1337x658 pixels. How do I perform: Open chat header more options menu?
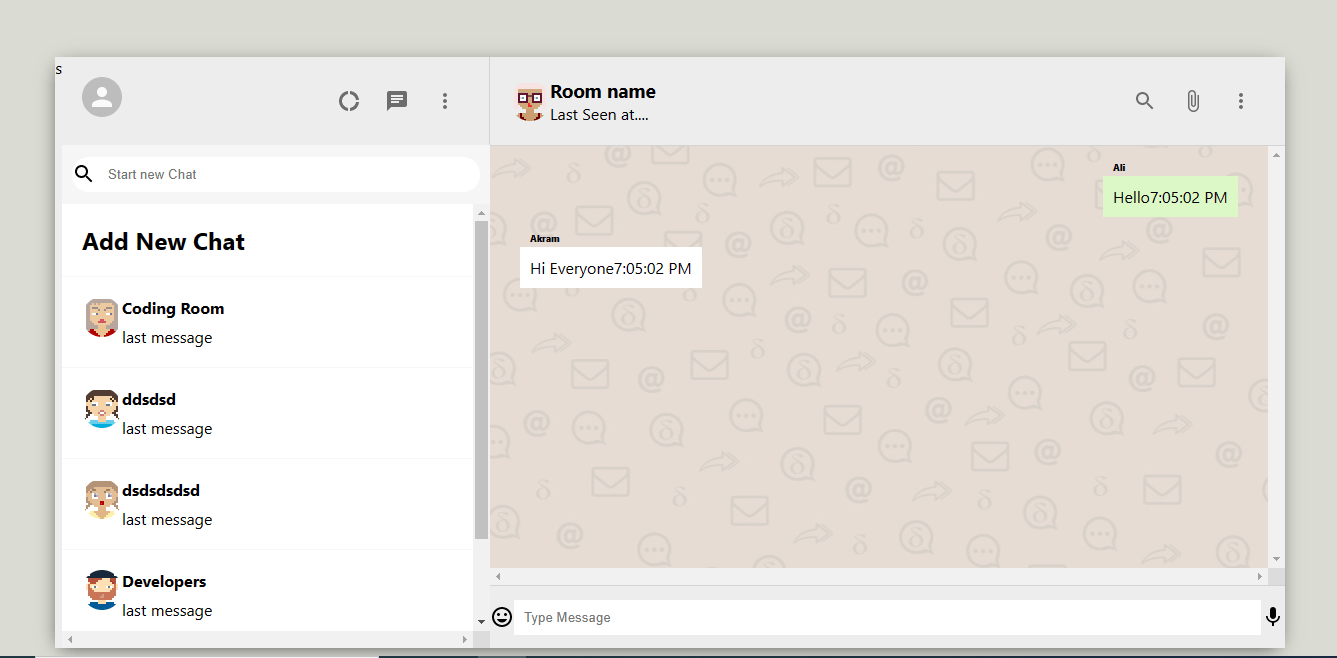1241,101
